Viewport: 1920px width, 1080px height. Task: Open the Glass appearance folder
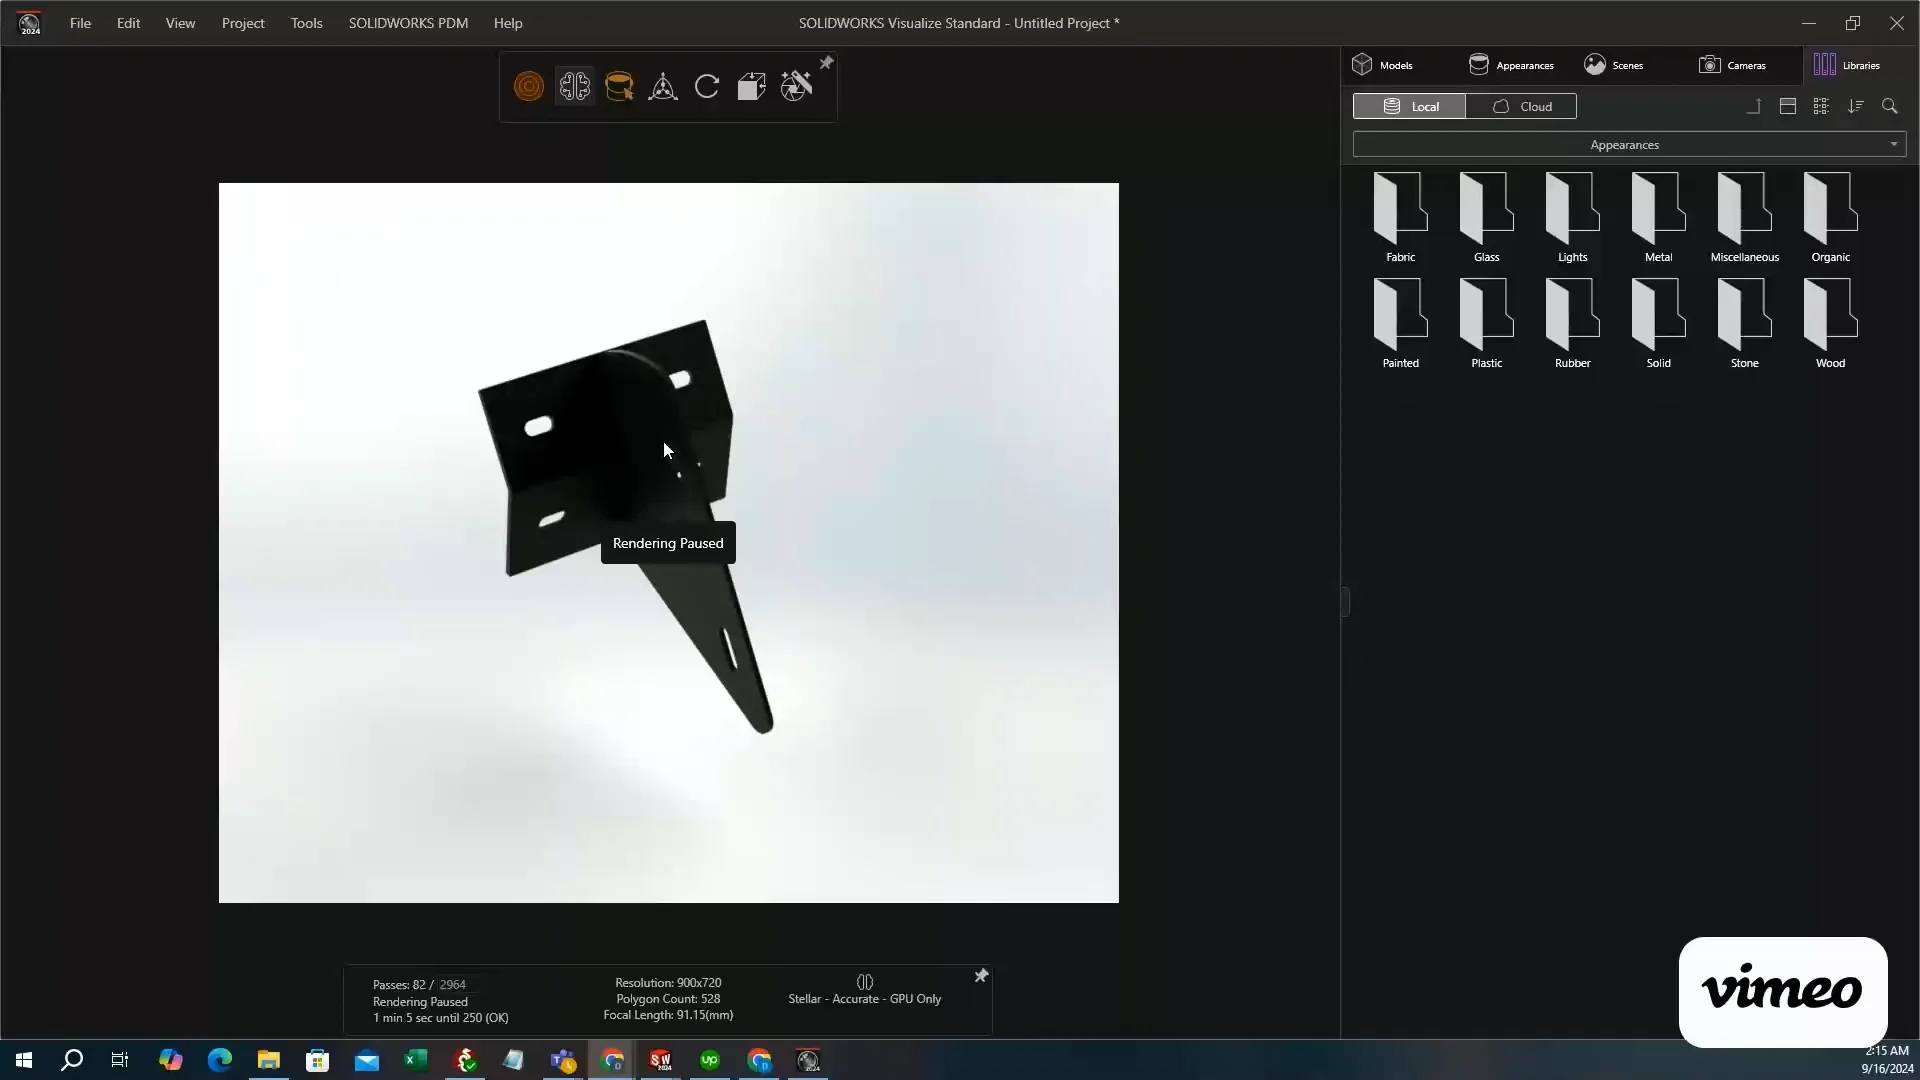click(1487, 216)
